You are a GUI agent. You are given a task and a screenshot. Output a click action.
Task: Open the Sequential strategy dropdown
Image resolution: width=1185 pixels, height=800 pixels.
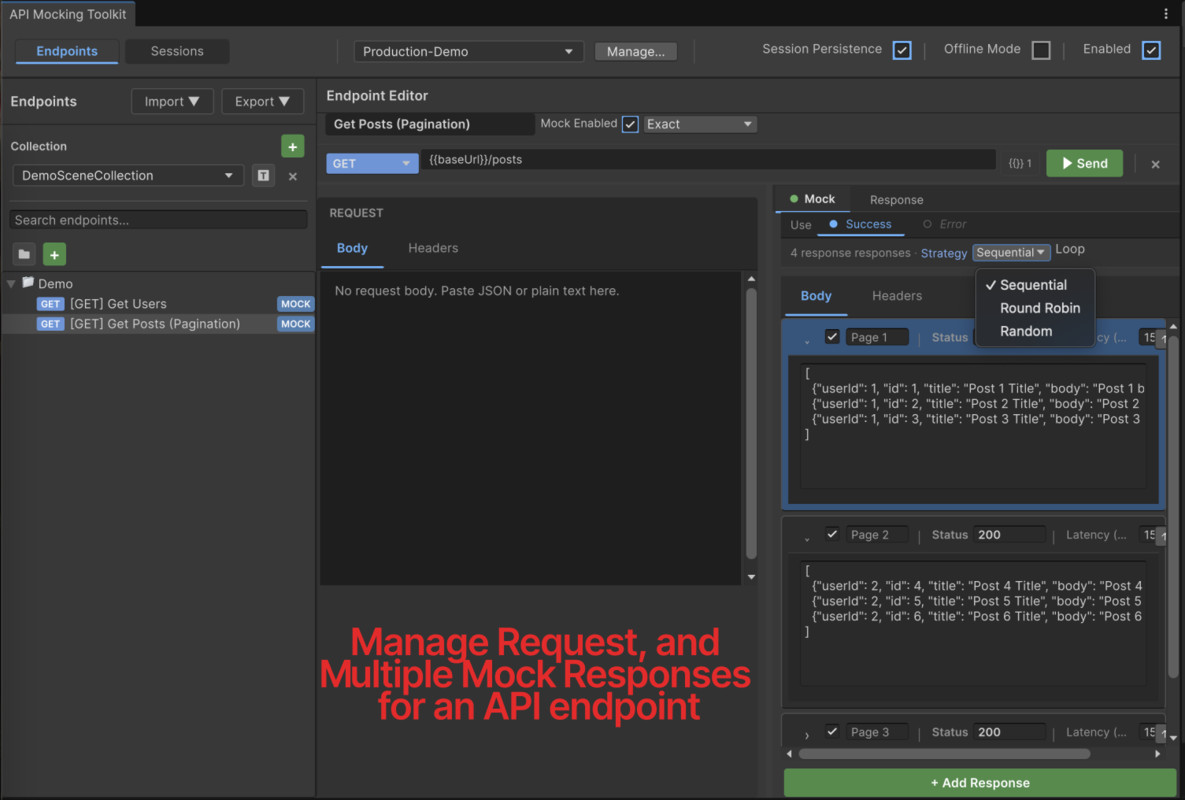click(x=1010, y=252)
